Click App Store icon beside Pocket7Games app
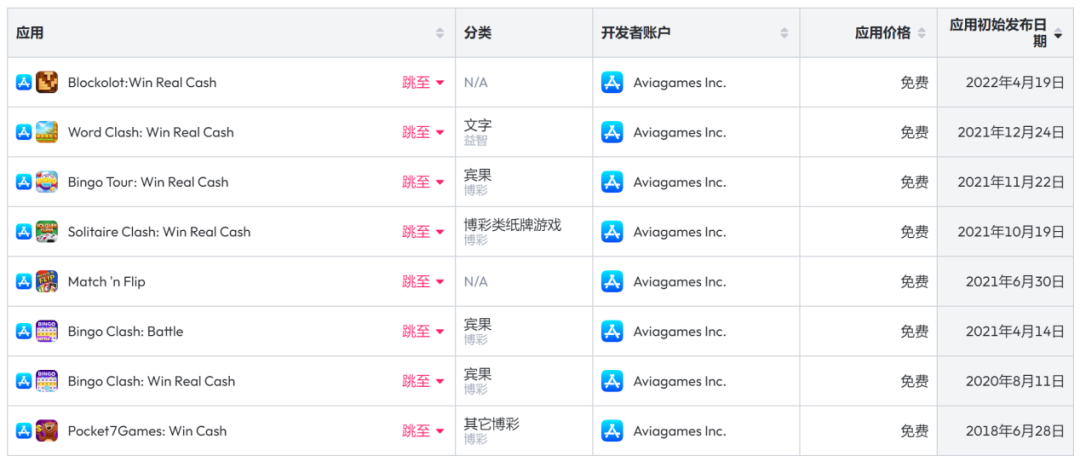The width and height of the screenshot is (1080, 462). click(x=24, y=431)
